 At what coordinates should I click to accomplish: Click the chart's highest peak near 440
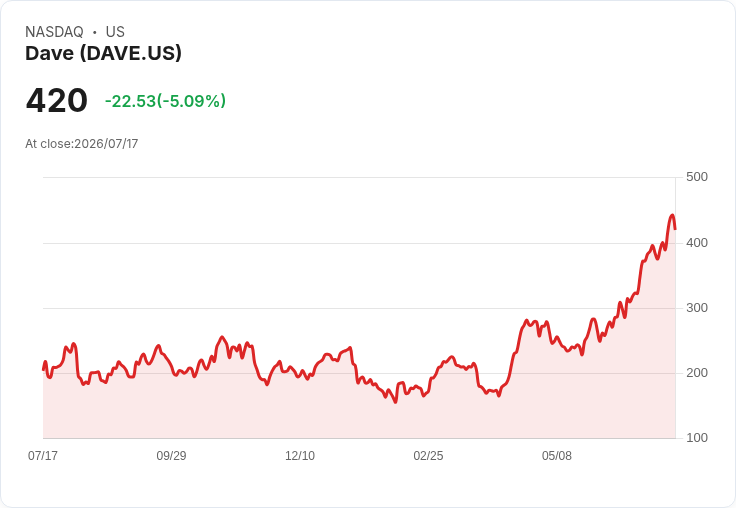coord(672,216)
